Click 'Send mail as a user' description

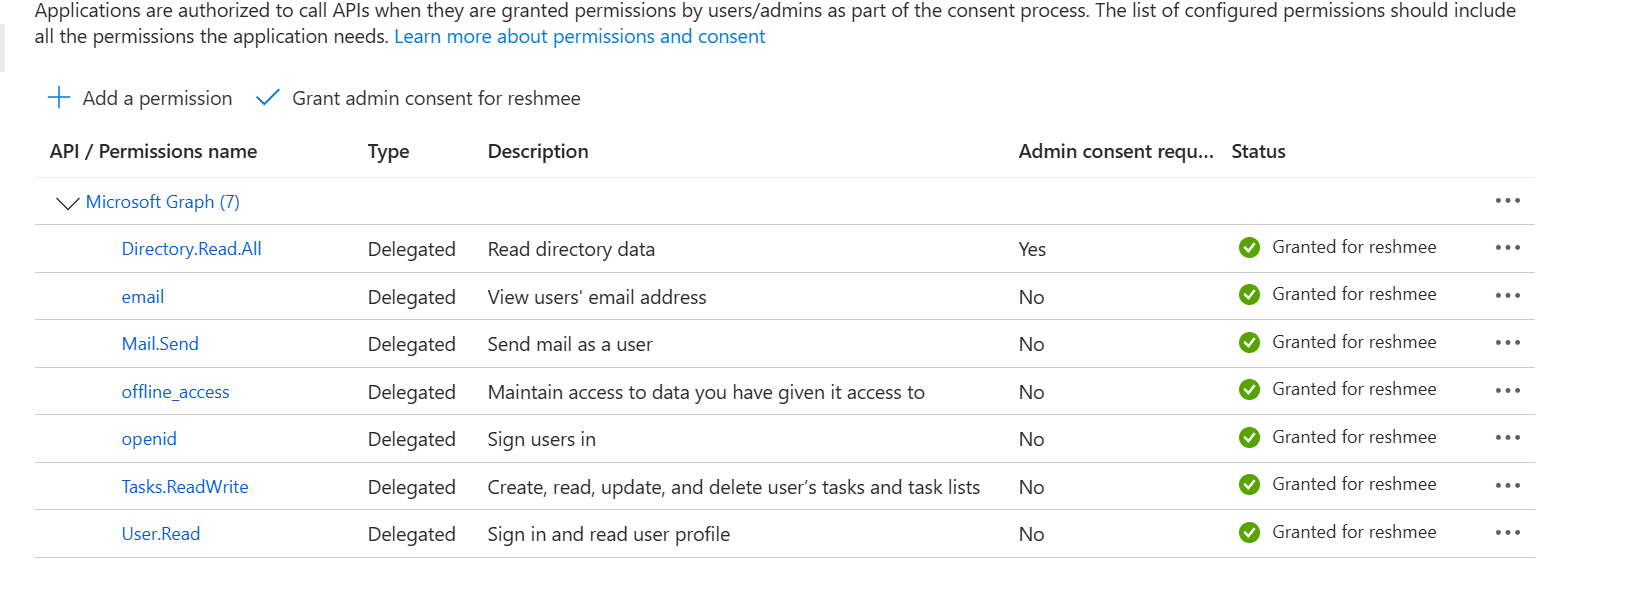pyautogui.click(x=570, y=344)
